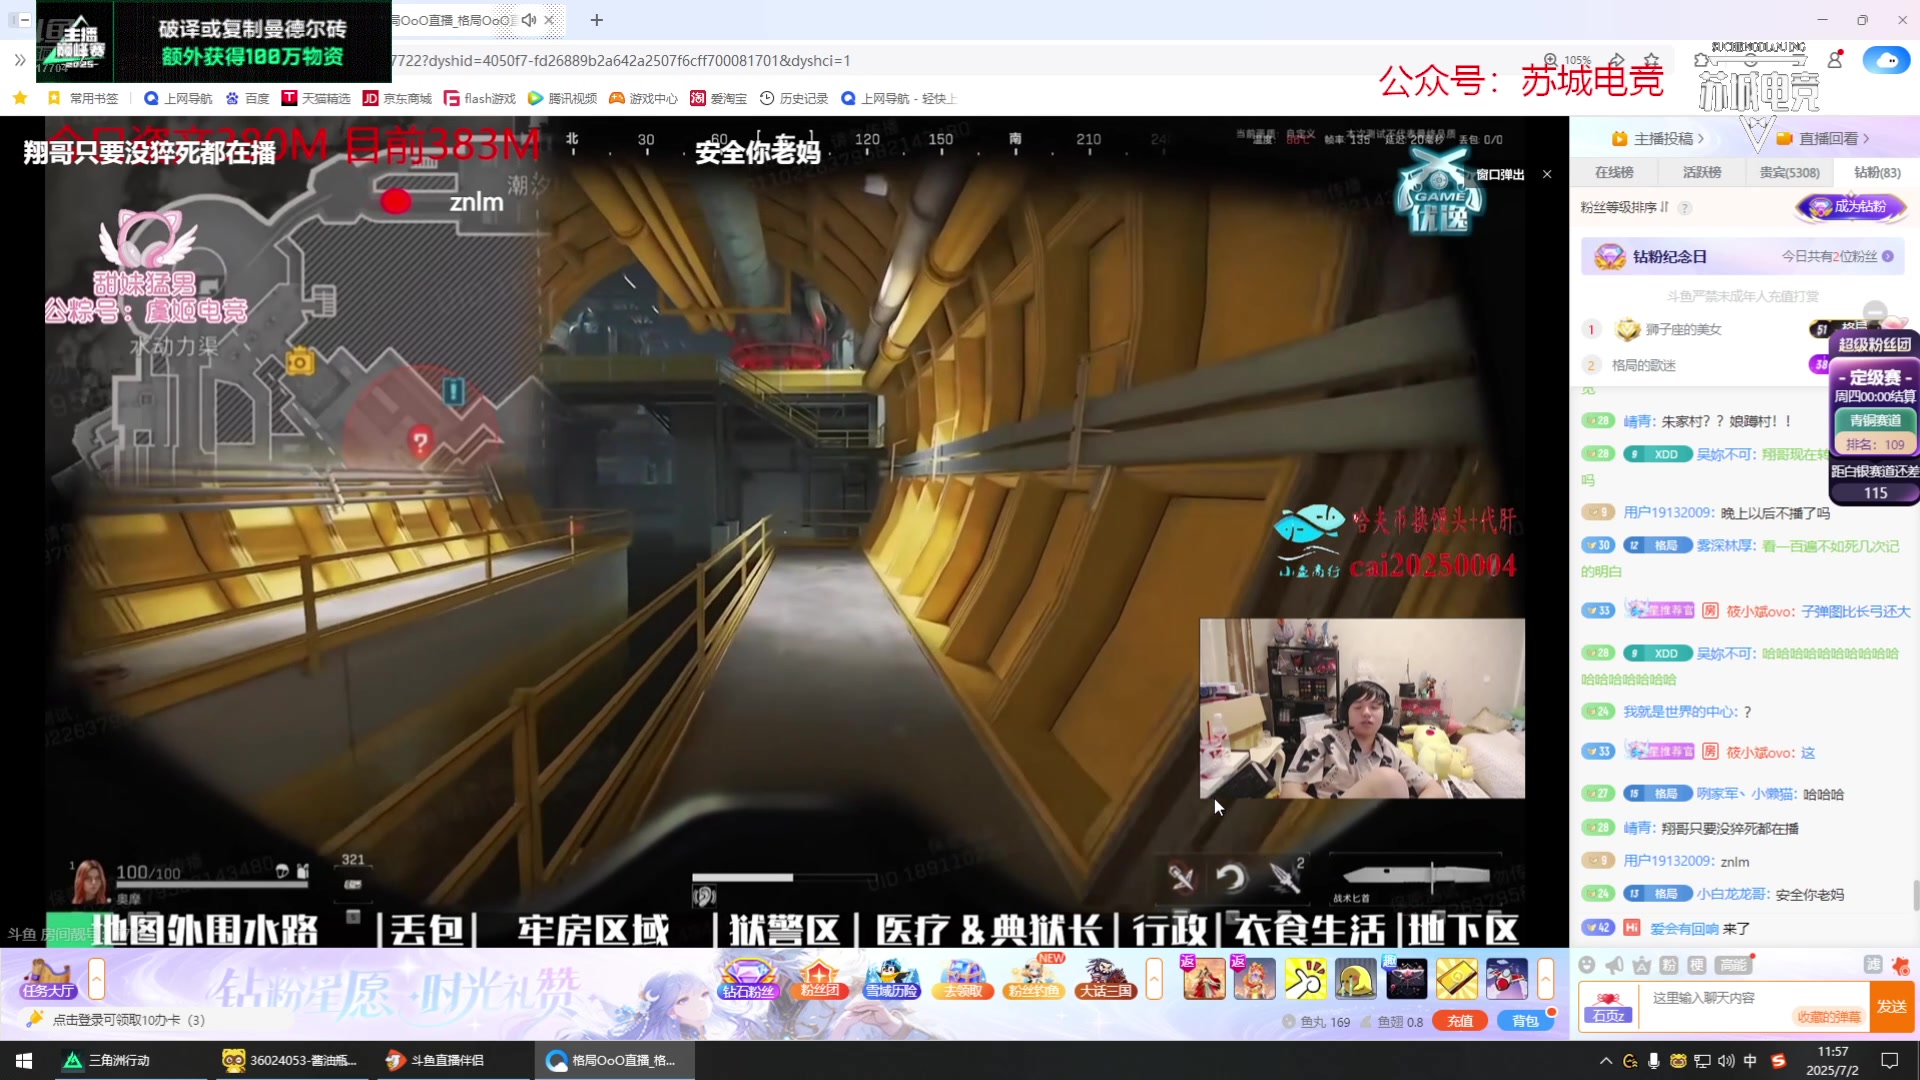Image resolution: width=1920 pixels, height=1080 pixels.
Task: Click the 充值 recharge button
Action: click(1460, 1021)
